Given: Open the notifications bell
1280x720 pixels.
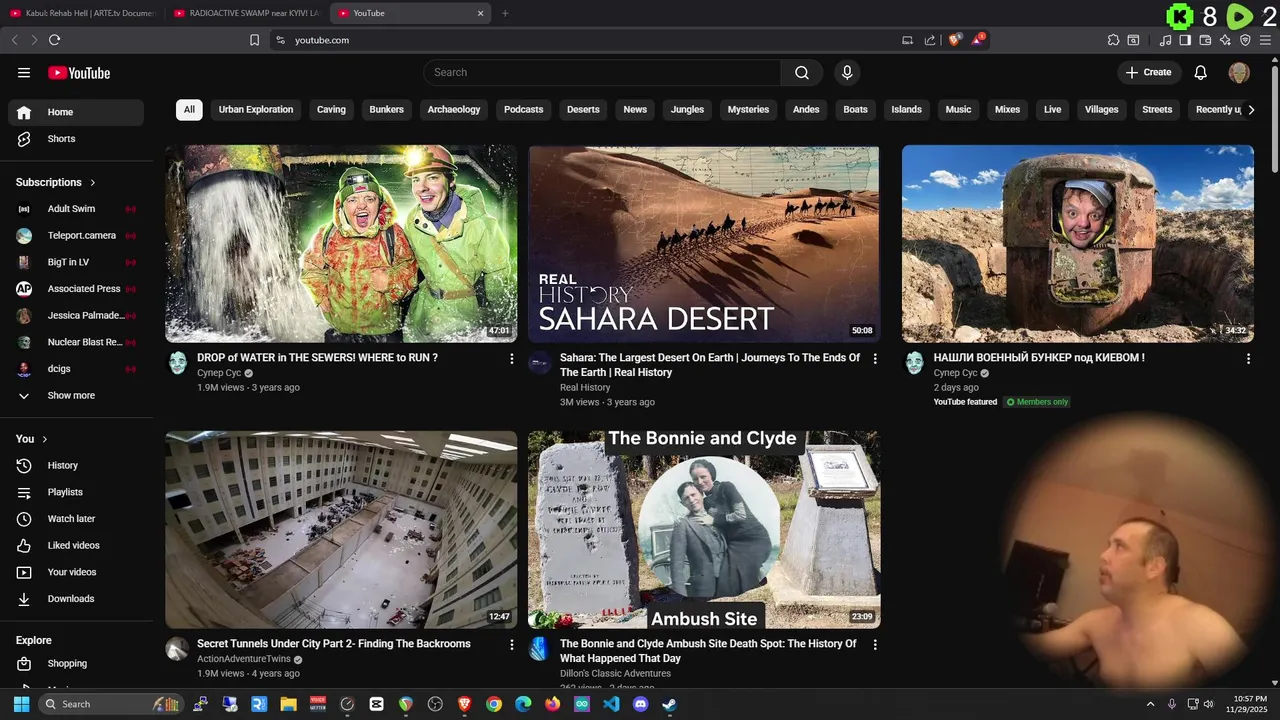Looking at the screenshot, I should point(1201,72).
